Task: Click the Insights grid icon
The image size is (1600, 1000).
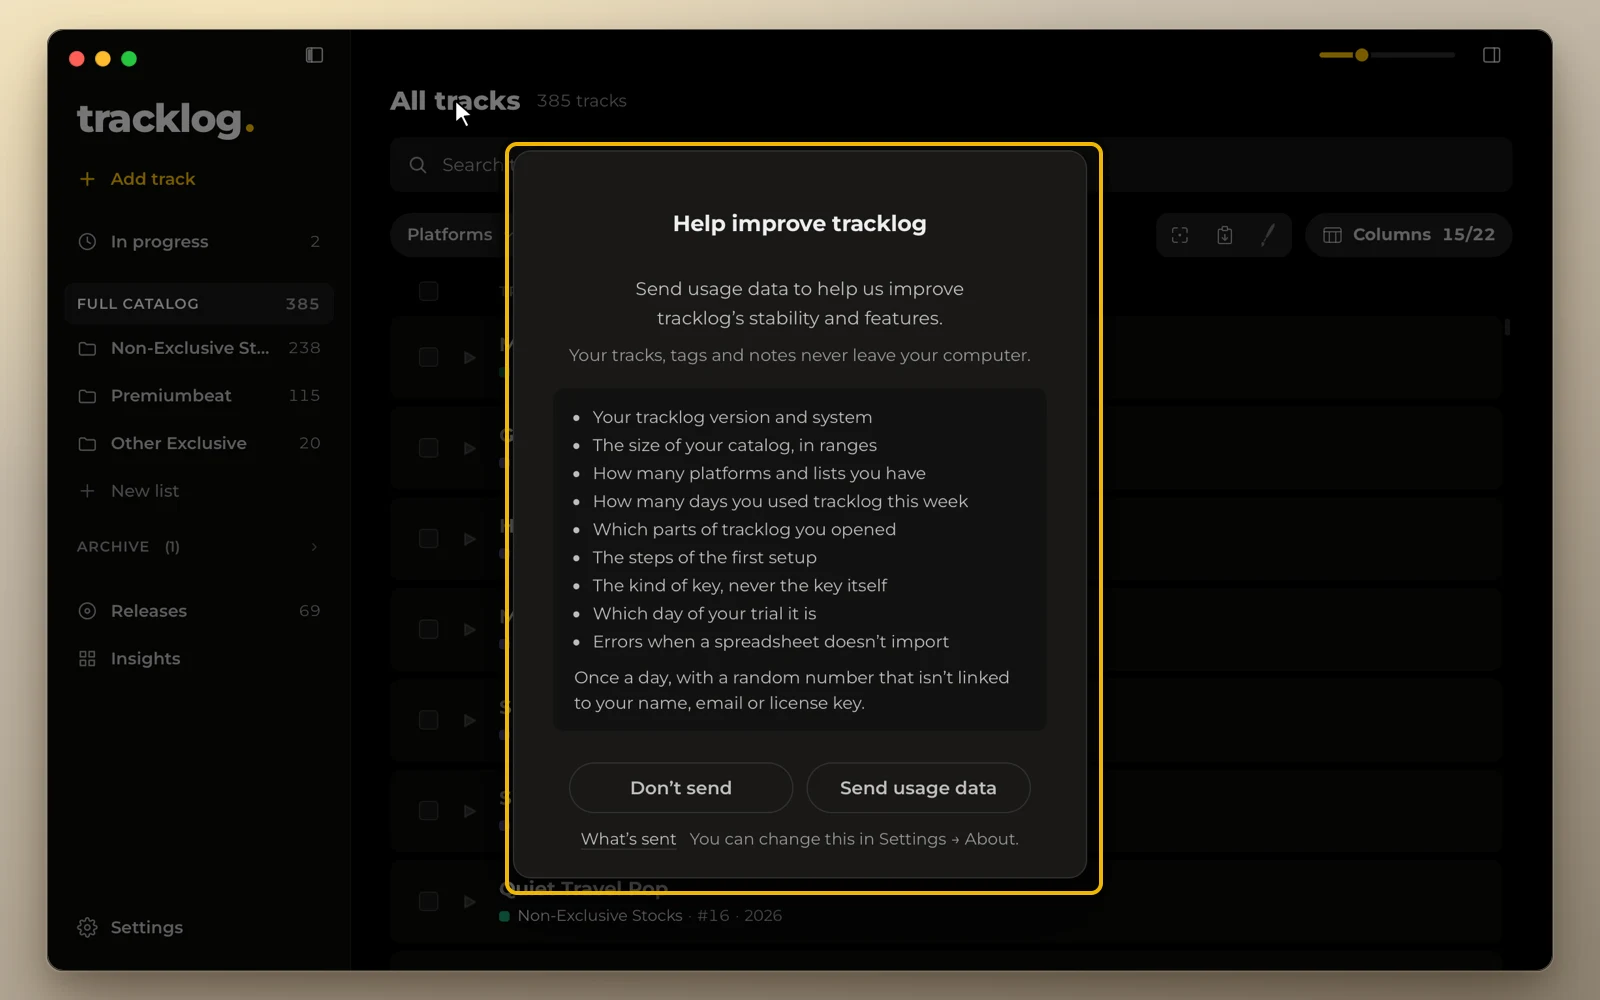Action: click(x=87, y=659)
